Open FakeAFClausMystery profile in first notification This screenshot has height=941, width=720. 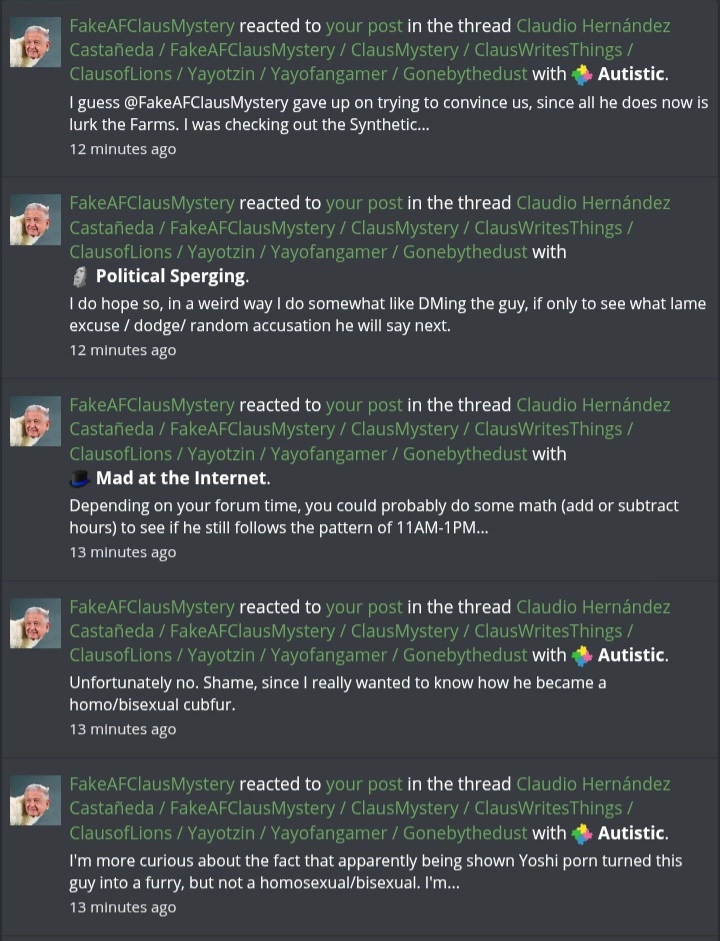(x=152, y=26)
